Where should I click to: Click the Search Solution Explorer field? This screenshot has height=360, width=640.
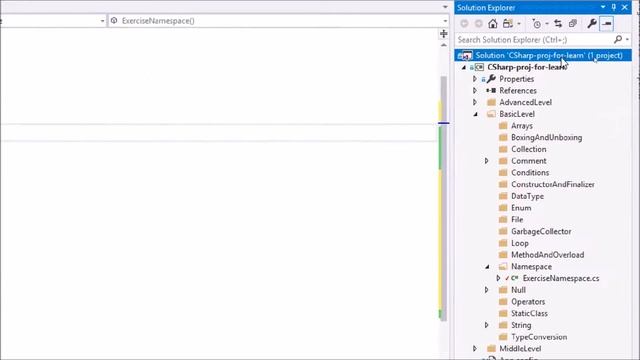click(535, 40)
